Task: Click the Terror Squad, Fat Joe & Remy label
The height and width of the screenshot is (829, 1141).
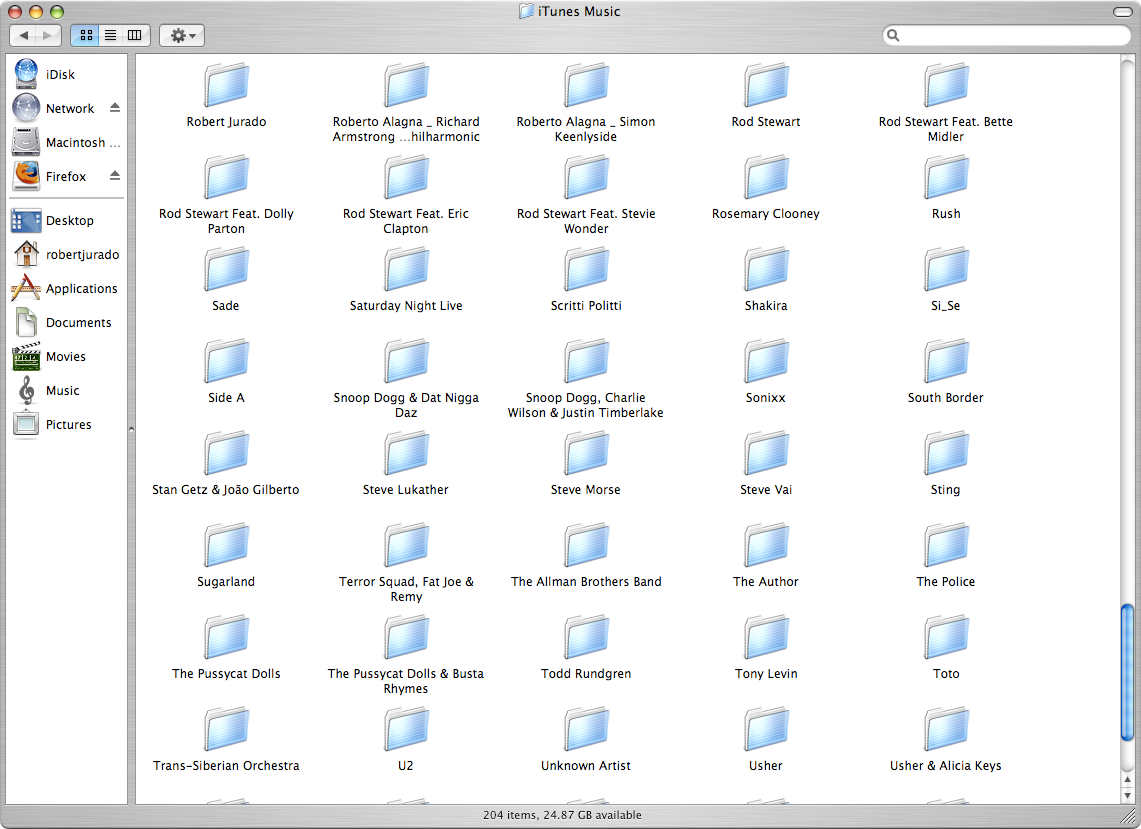Action: (x=406, y=589)
